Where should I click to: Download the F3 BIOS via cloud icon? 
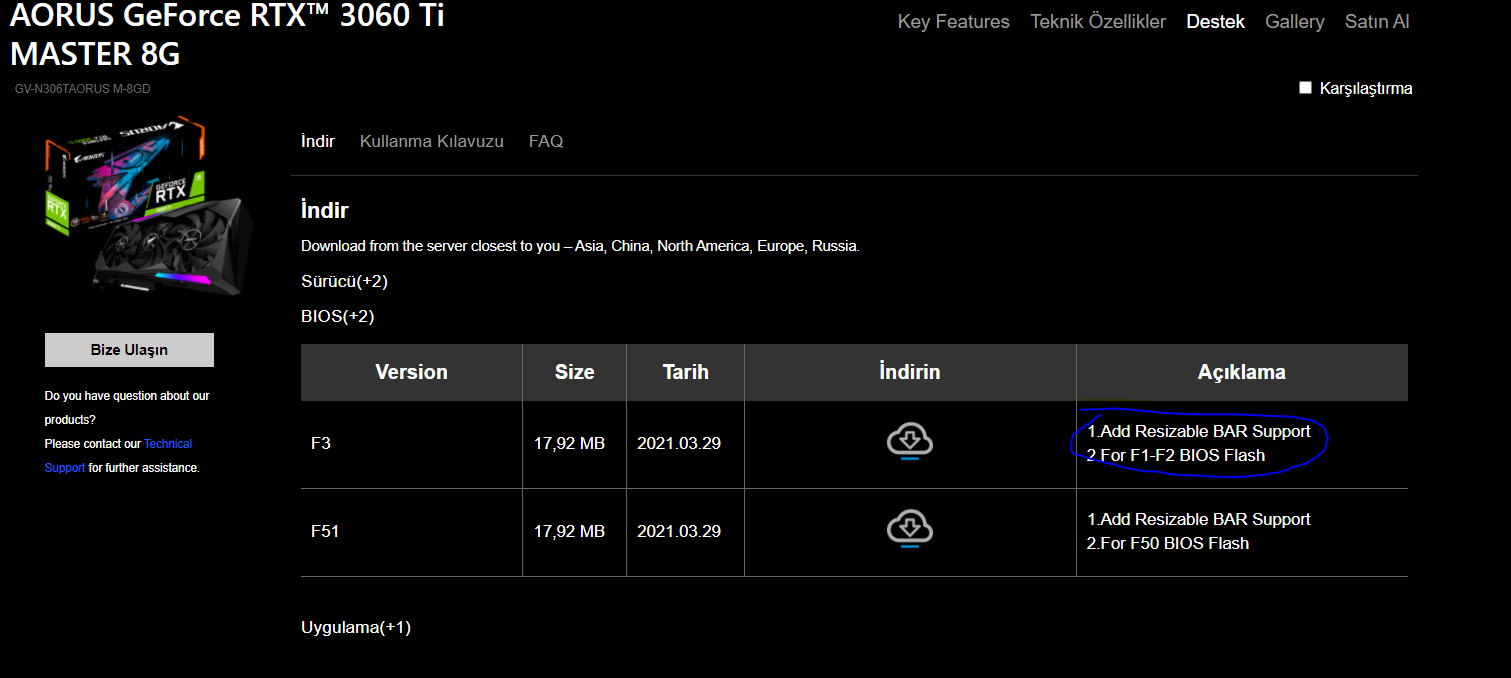coord(910,442)
